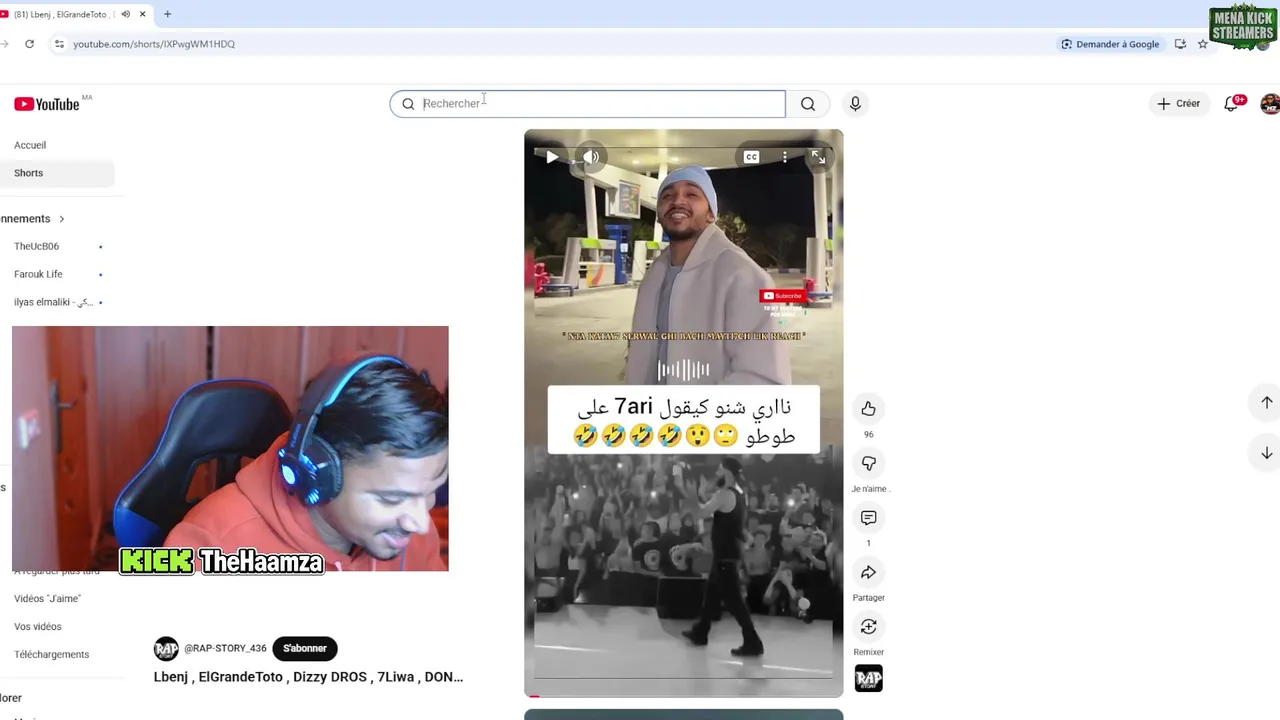Expand the Abonnements section chevron

tap(61, 219)
